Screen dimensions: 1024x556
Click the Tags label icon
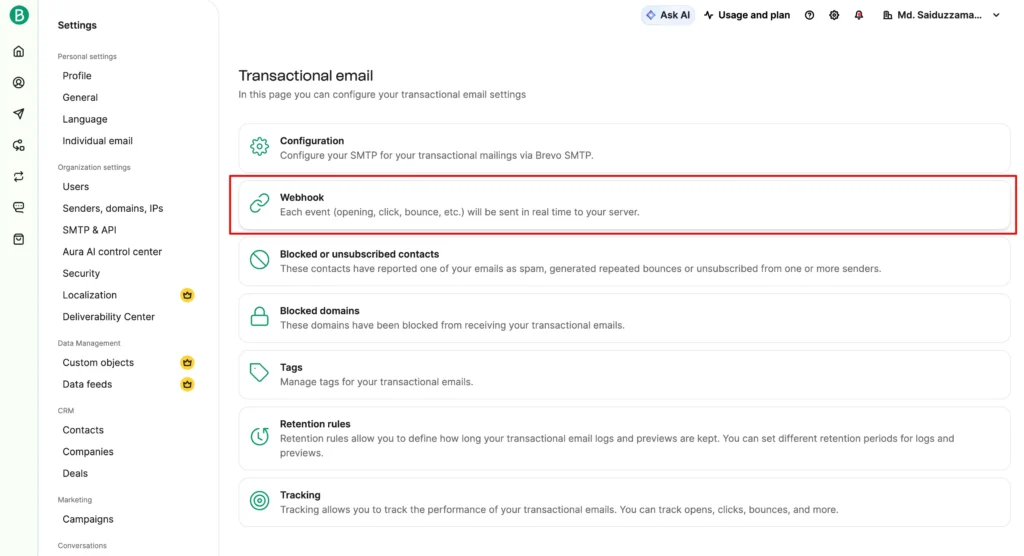pos(259,372)
